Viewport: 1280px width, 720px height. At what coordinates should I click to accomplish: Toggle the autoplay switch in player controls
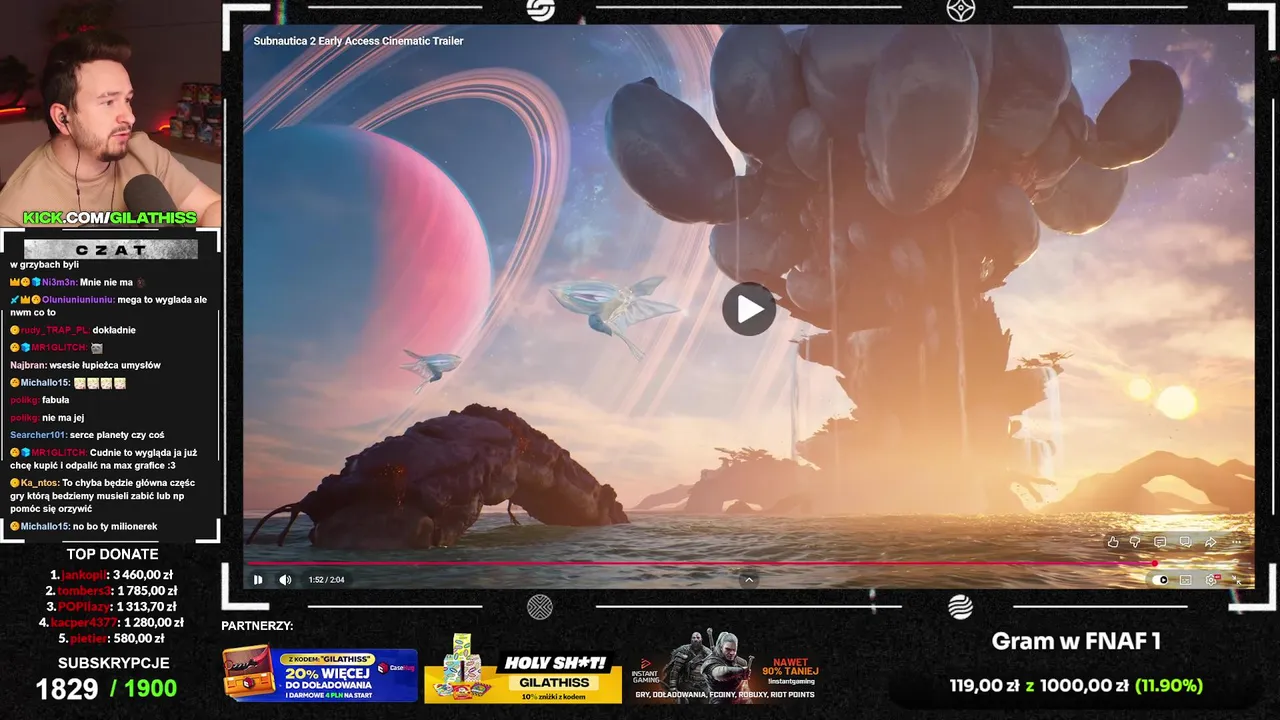pos(1160,580)
